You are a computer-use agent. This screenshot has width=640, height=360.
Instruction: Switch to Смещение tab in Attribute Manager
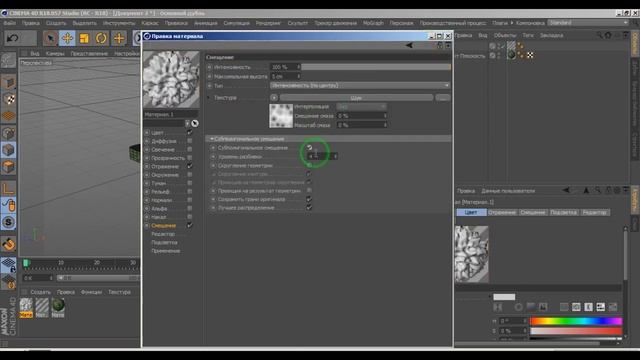click(533, 213)
